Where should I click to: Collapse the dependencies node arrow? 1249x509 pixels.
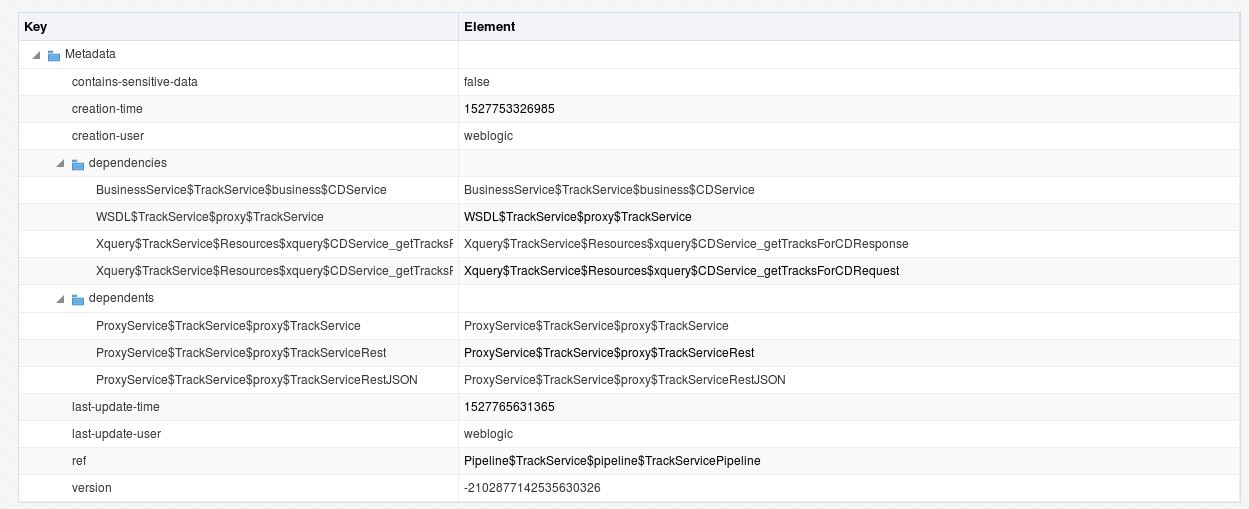pyautogui.click(x=61, y=164)
